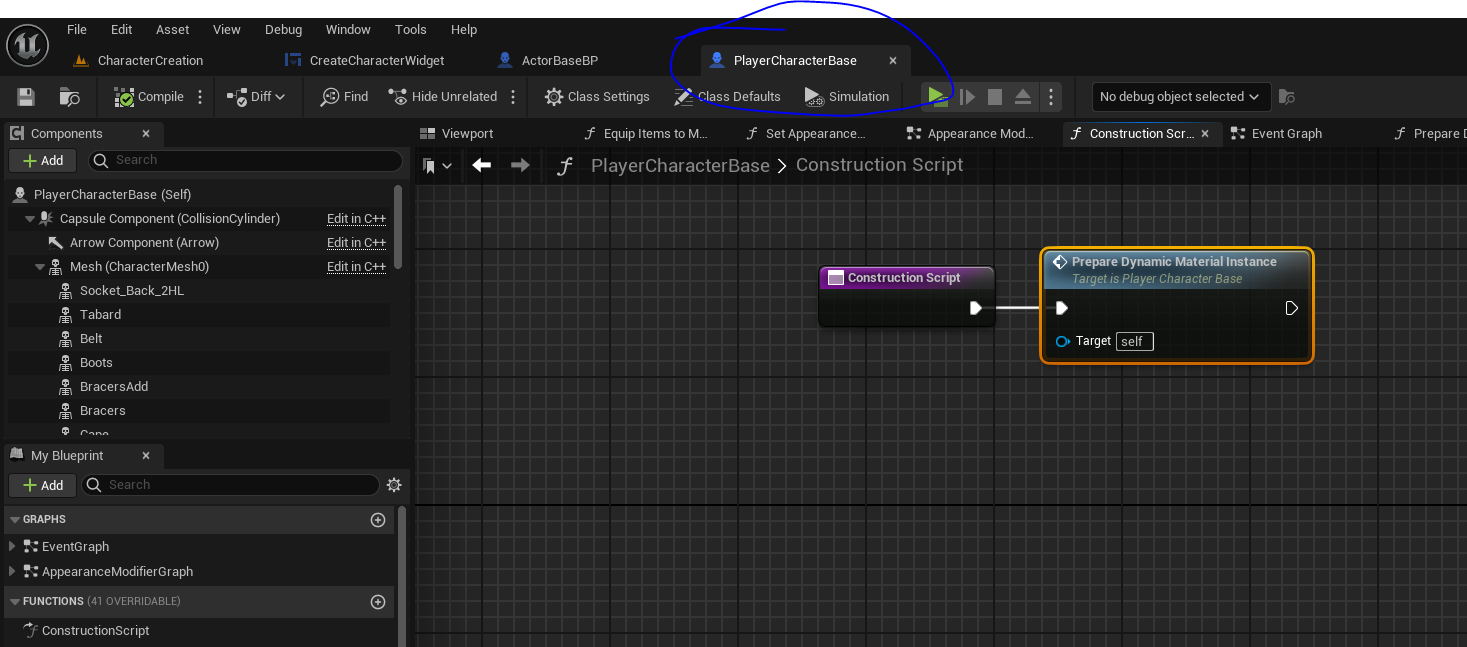Image resolution: width=1467 pixels, height=647 pixels.
Task: Close the Components panel tab
Action: pos(146,134)
